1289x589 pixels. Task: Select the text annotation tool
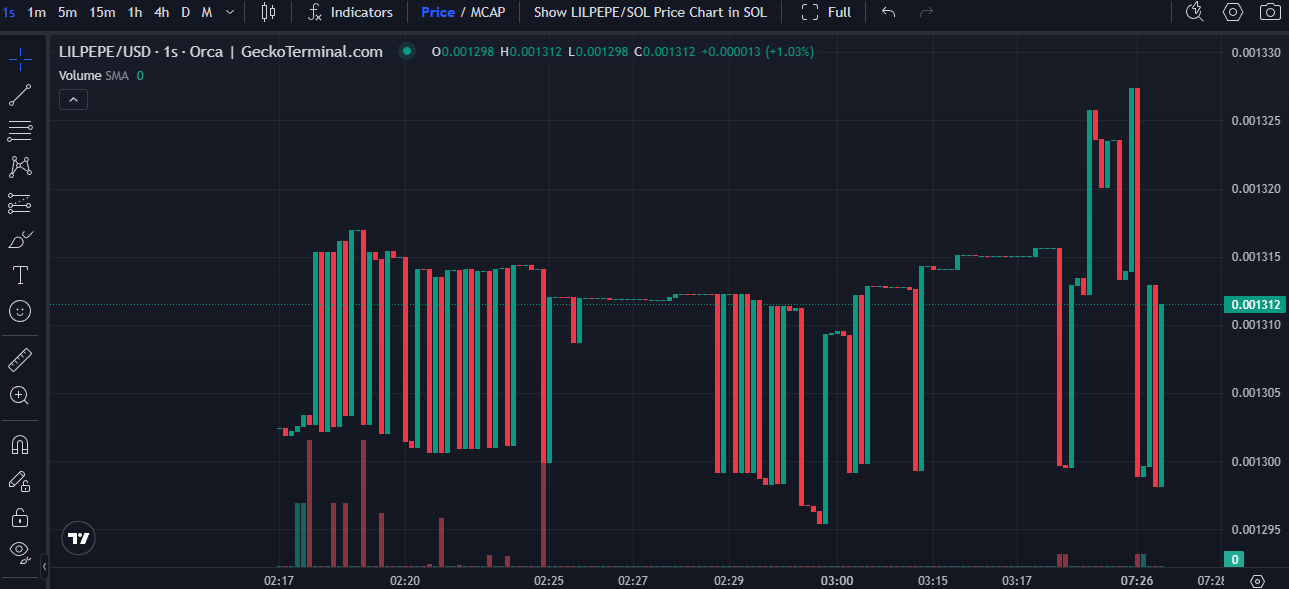pyautogui.click(x=20, y=275)
